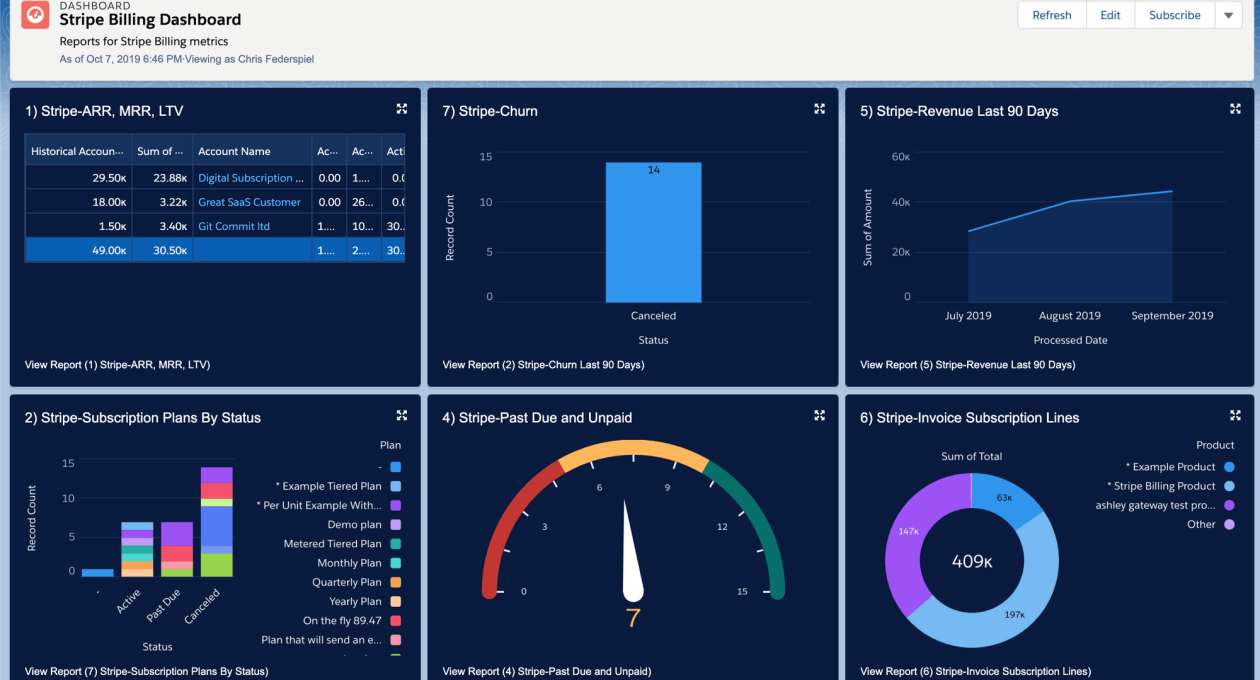Click the 63k donut segment
The width and height of the screenshot is (1260, 680).
(x=1005, y=497)
